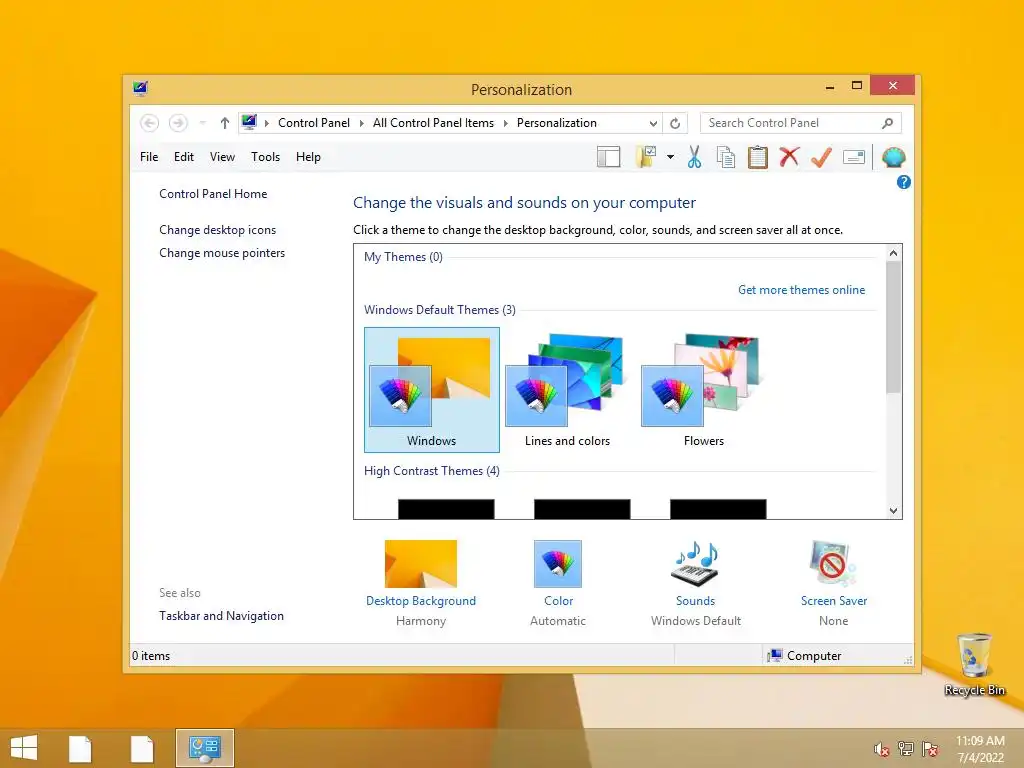Click the Back navigation arrow

click(x=150, y=123)
